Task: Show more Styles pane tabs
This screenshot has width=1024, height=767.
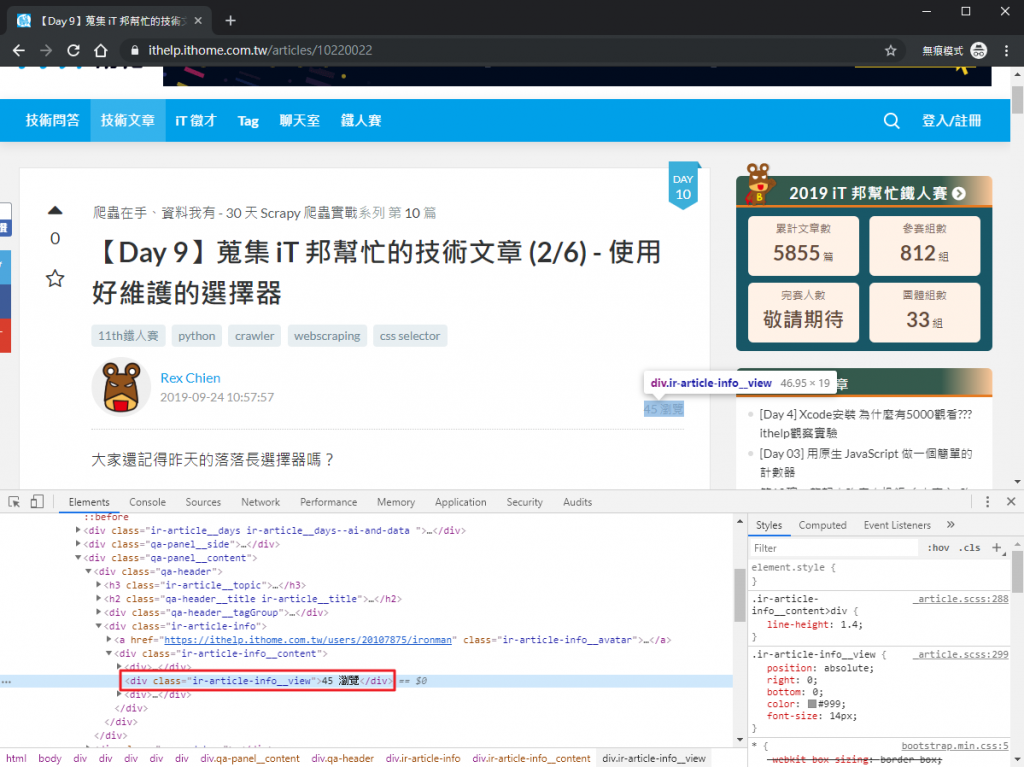Action: [x=950, y=525]
